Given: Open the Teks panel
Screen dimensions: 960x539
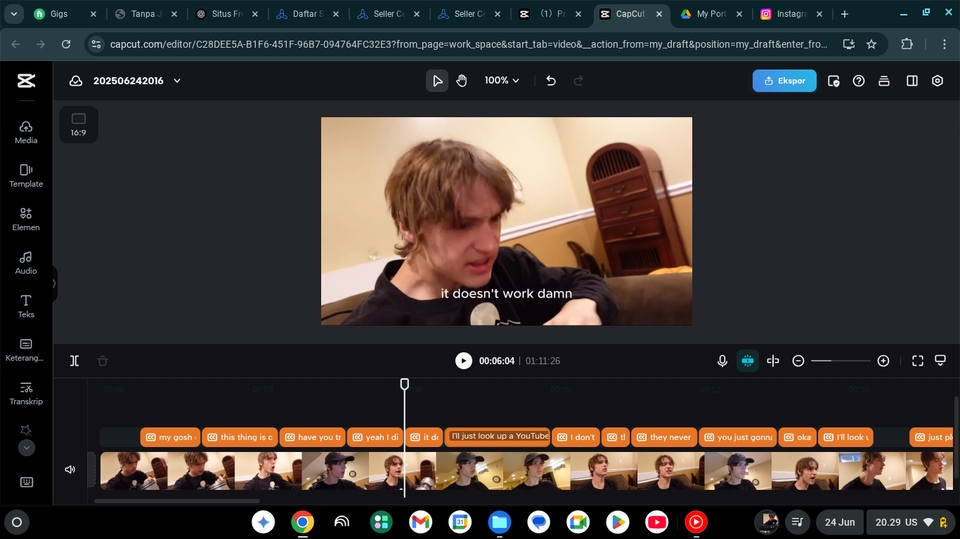Looking at the screenshot, I should [x=26, y=306].
